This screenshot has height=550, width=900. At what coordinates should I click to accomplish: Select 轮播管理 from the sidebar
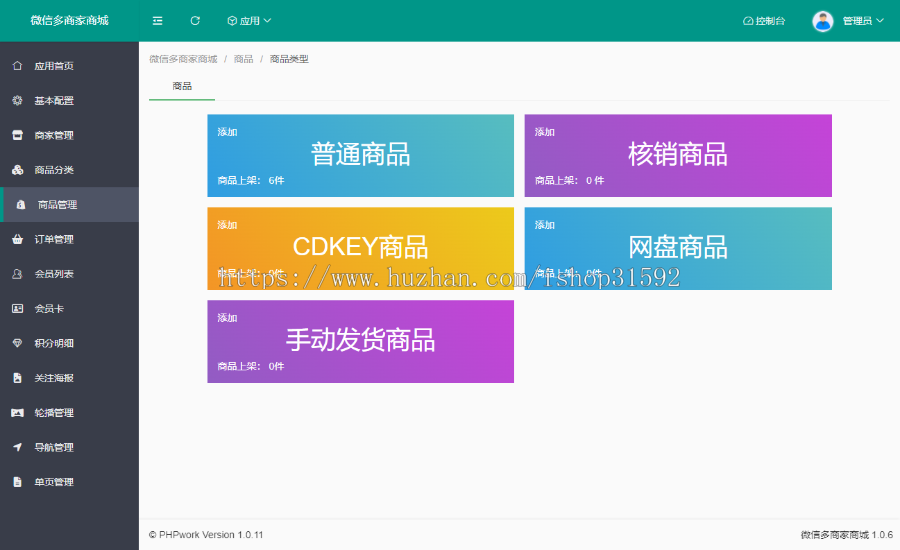54,413
